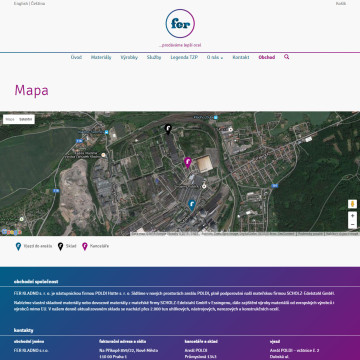Zoom in the map with plus

tap(352, 216)
